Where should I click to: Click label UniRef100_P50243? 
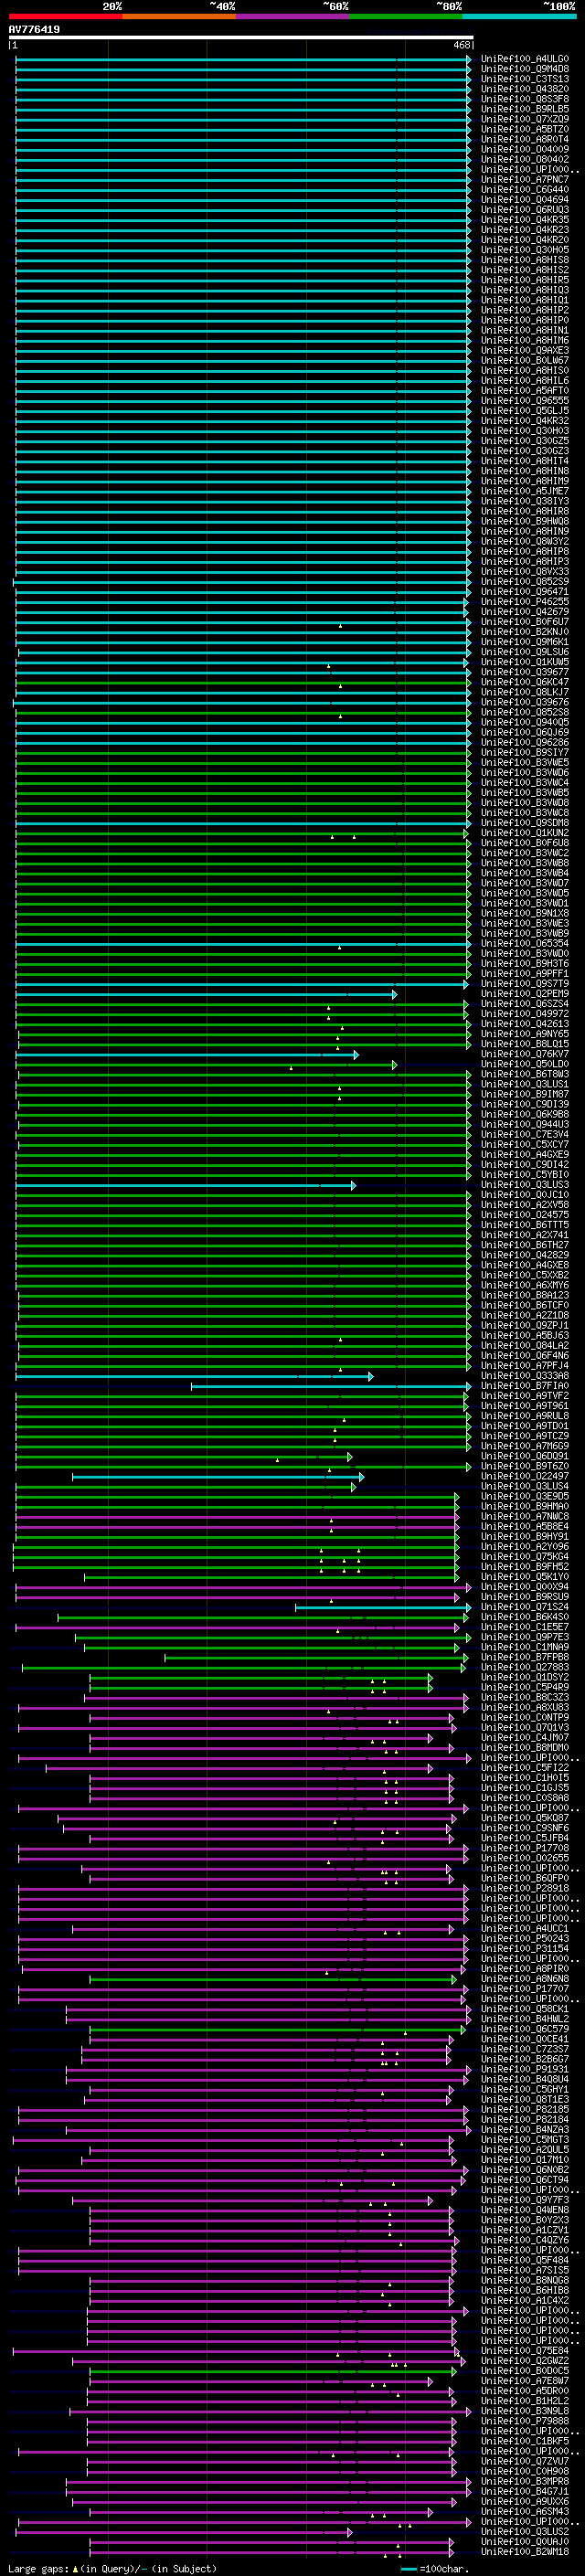click(x=525, y=1939)
